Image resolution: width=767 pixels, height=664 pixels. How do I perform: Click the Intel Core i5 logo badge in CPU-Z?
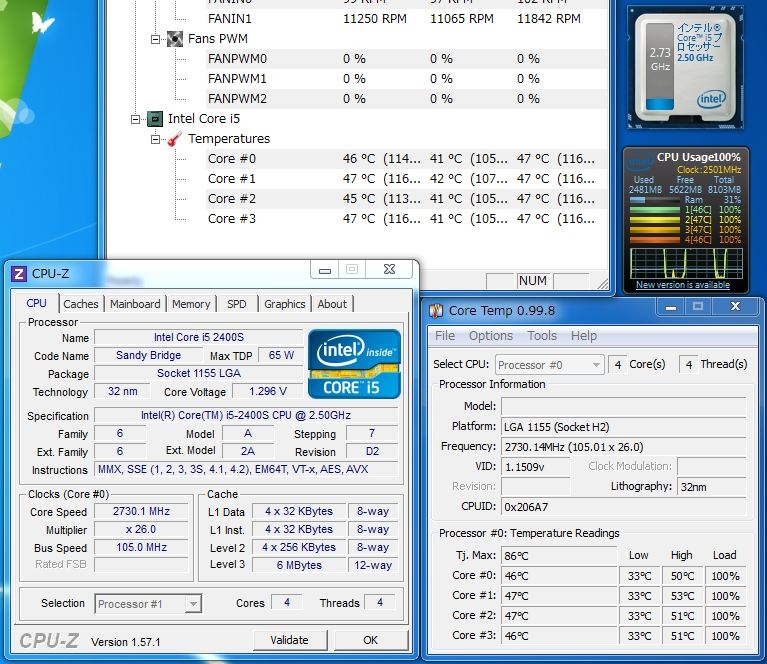coord(354,363)
